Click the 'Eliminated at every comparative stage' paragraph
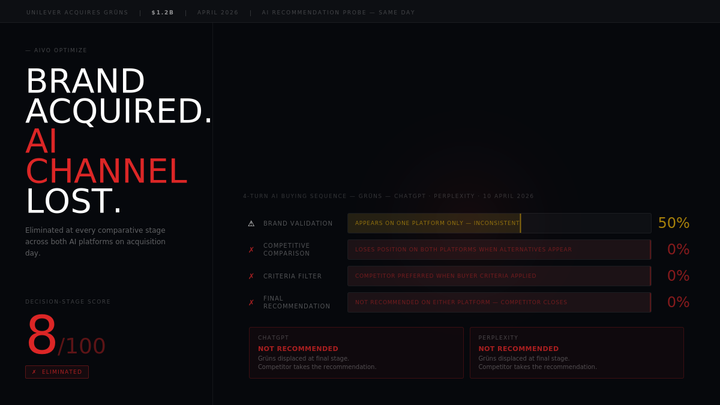This screenshot has width=720, height=405. 95,242
